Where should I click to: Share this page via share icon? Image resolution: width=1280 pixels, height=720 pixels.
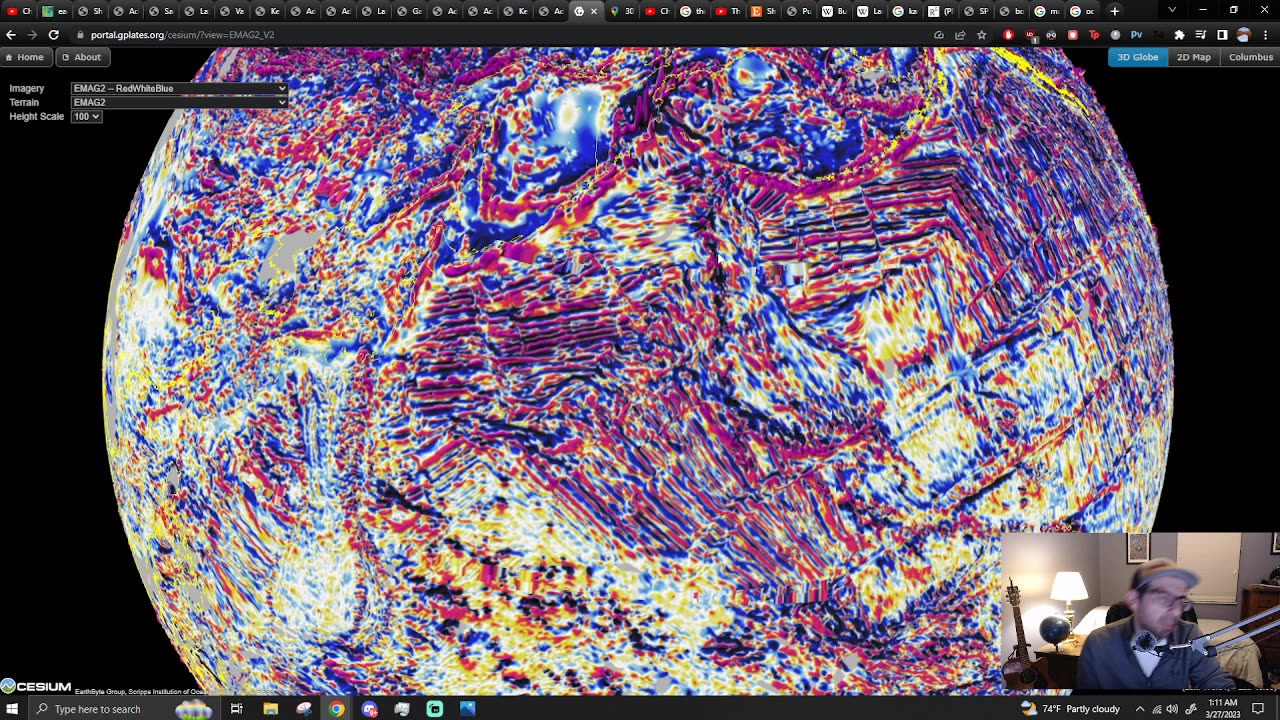(960, 35)
